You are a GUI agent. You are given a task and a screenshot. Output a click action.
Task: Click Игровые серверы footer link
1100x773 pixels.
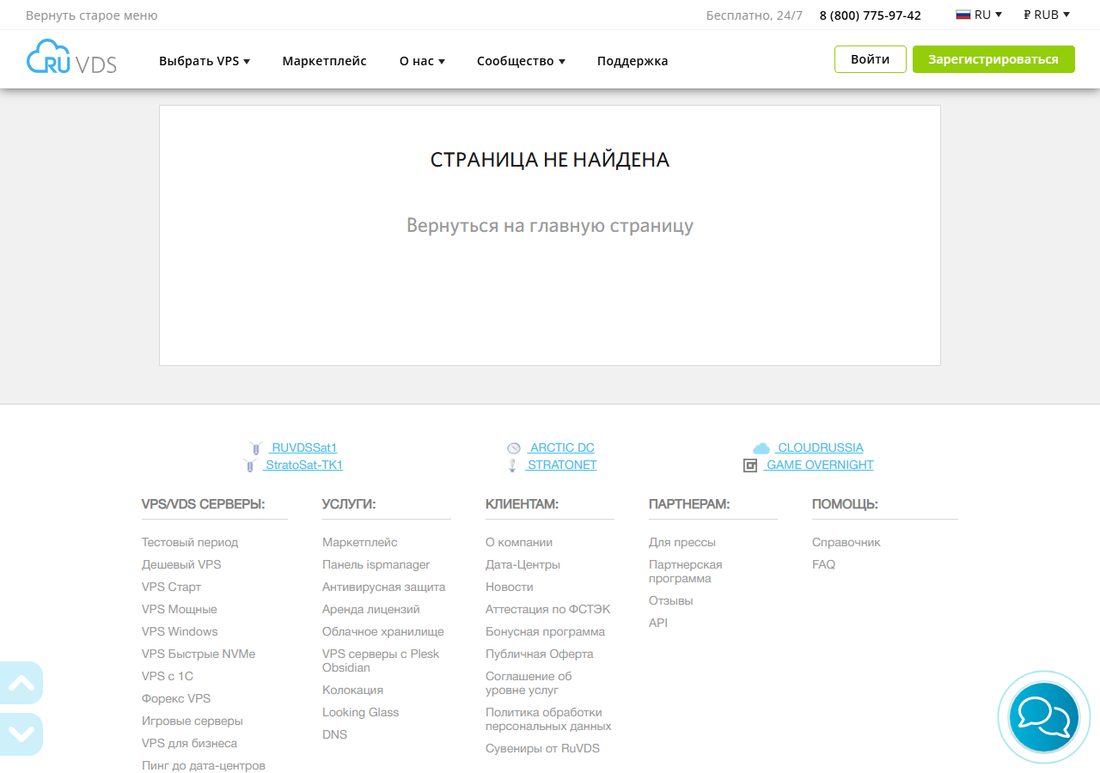coord(192,721)
